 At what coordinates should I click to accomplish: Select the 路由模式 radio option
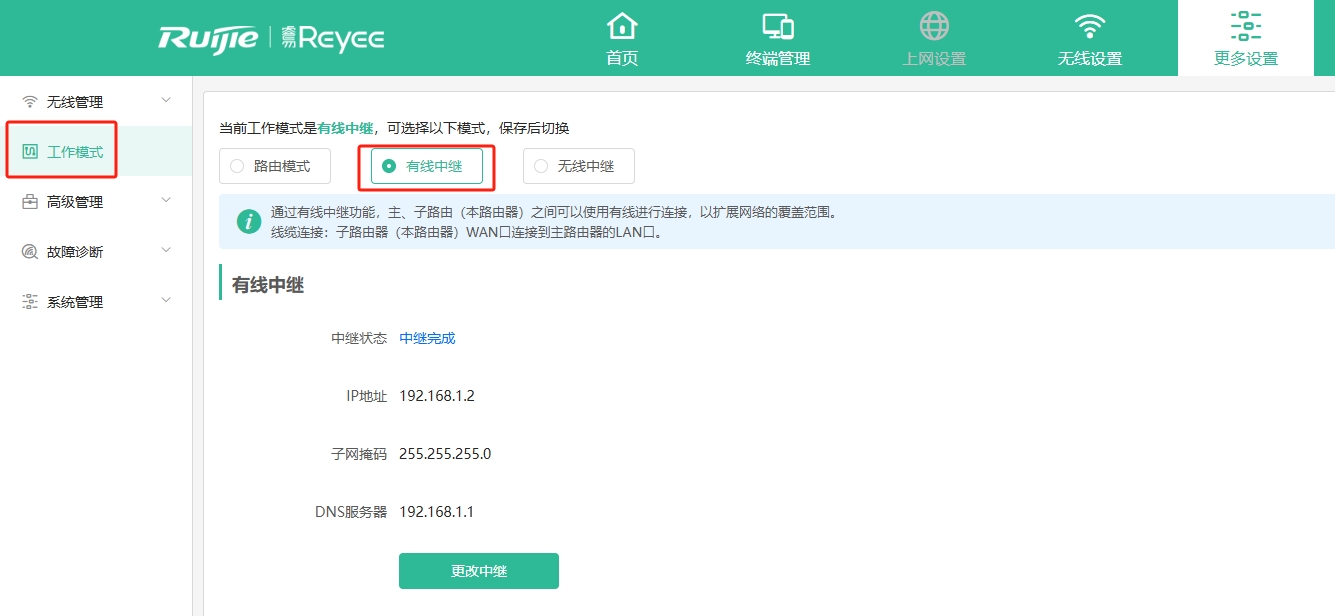[237, 166]
